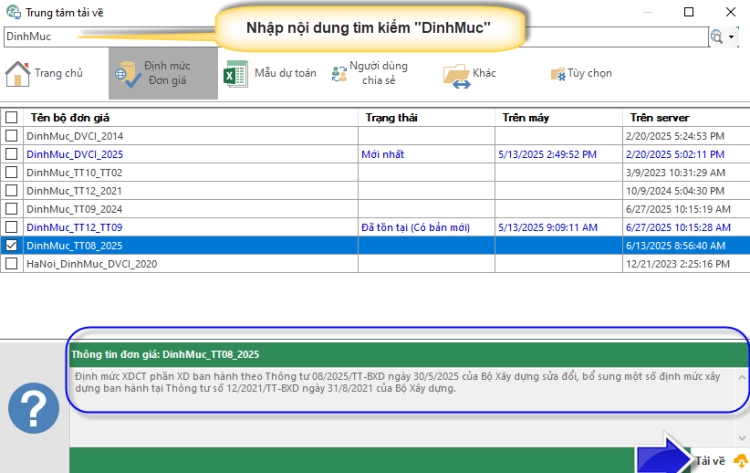The width and height of the screenshot is (750, 473).
Task: Click the Tùy chọn settings icon
Action: tap(558, 74)
